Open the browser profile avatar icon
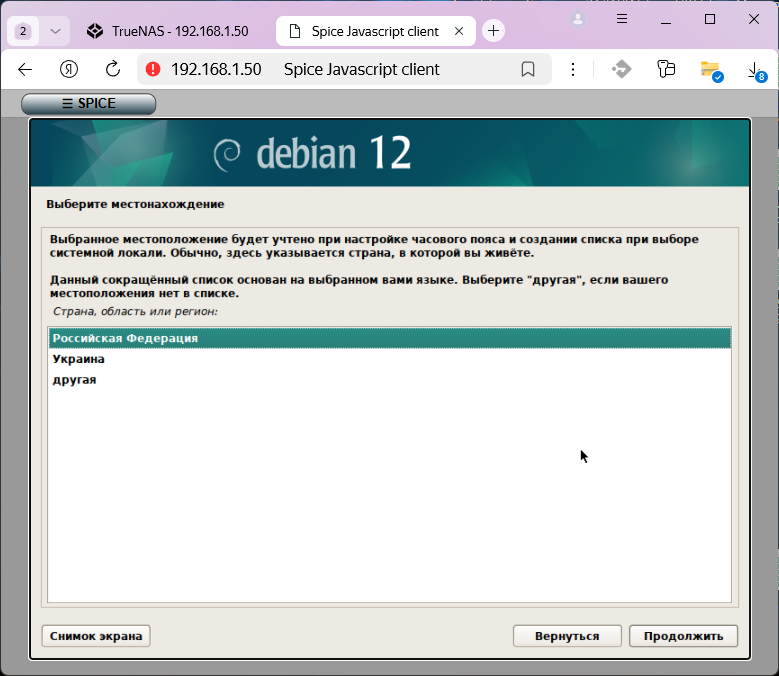Screen dimensions: 779x676 (x=578, y=19)
